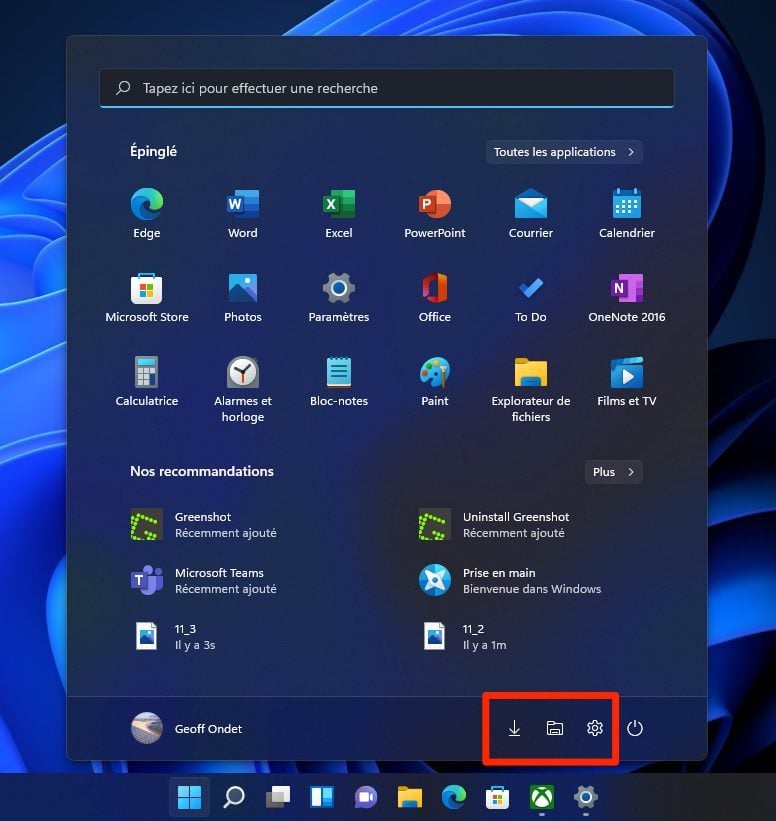The image size is (776, 821).
Task: Click the power button
Action: [635, 728]
